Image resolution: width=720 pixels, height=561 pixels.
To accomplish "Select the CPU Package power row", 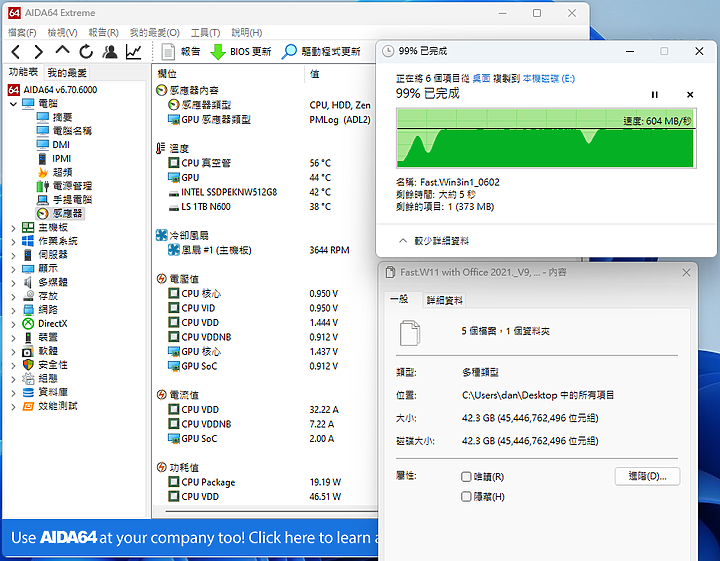I will pyautogui.click(x=265, y=482).
